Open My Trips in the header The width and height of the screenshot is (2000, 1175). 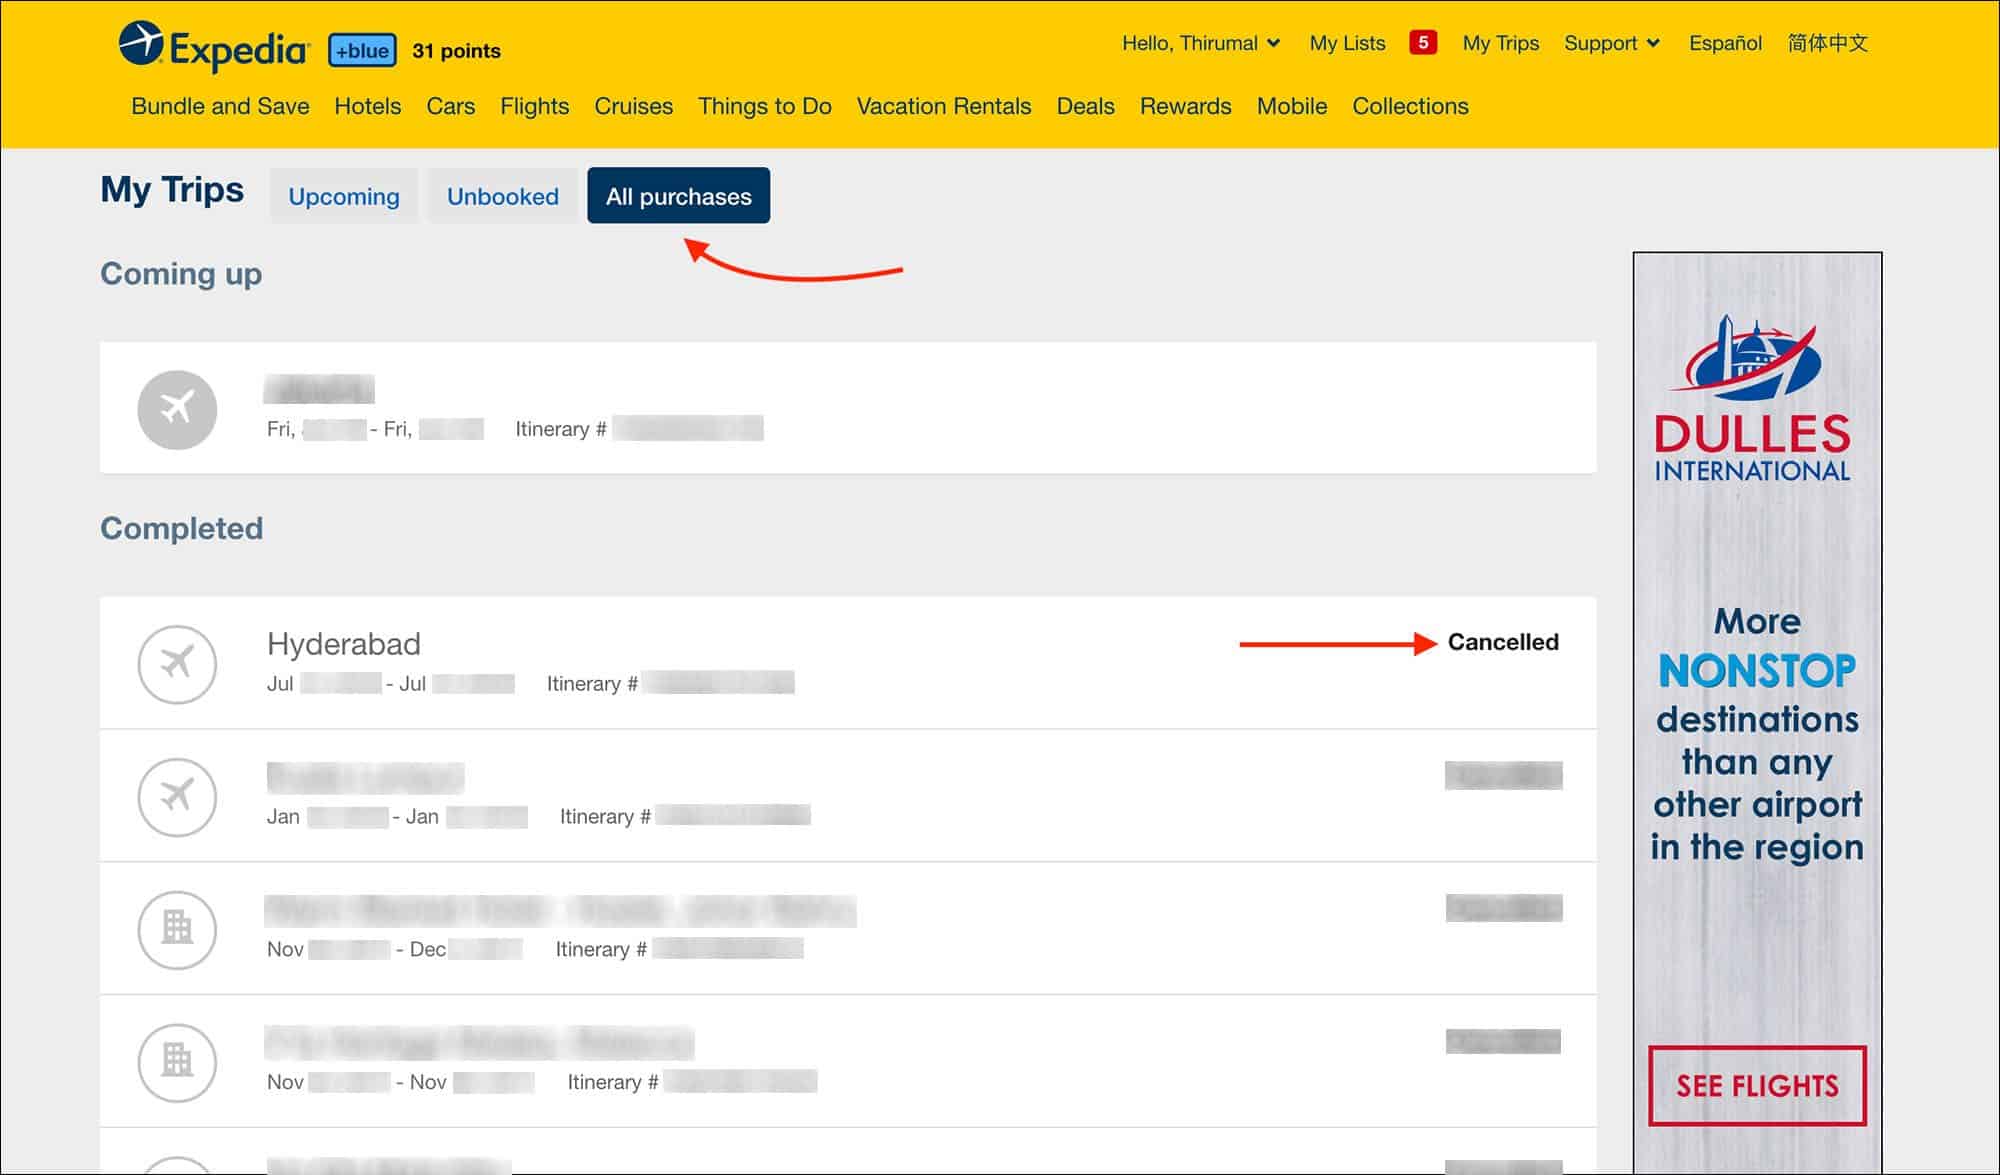click(1500, 43)
